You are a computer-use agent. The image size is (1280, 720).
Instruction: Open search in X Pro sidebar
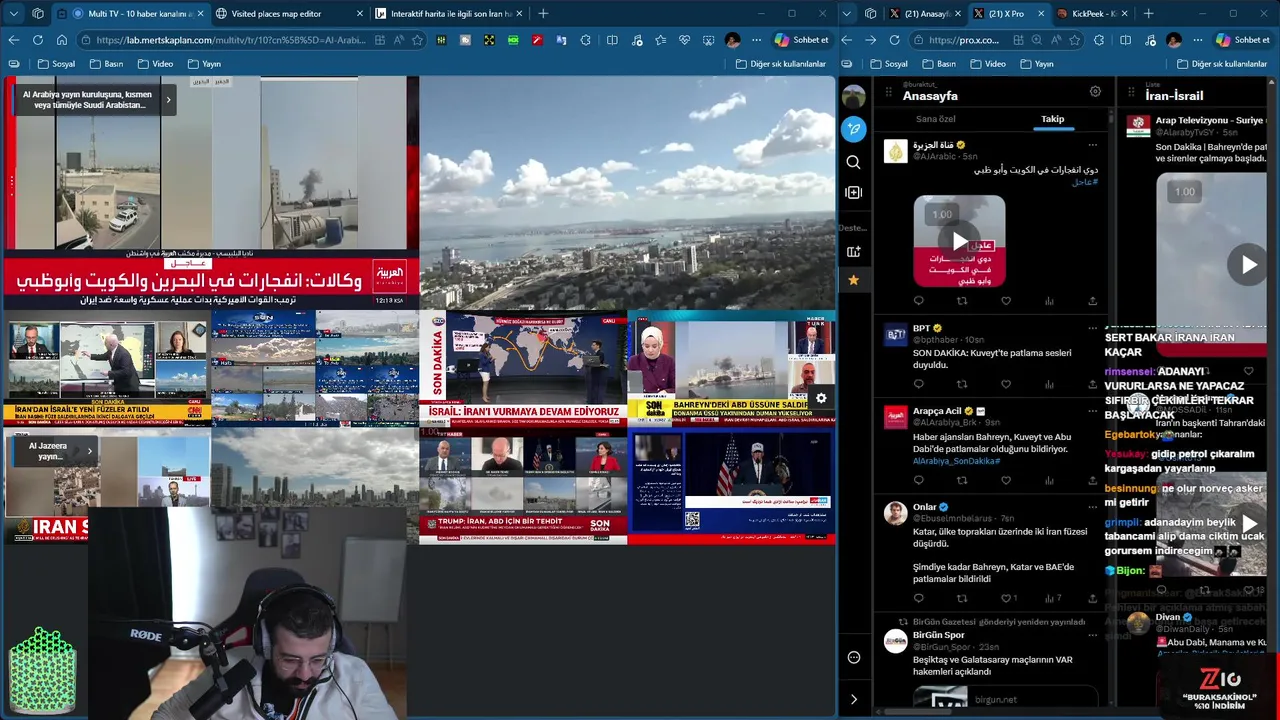coord(853,162)
